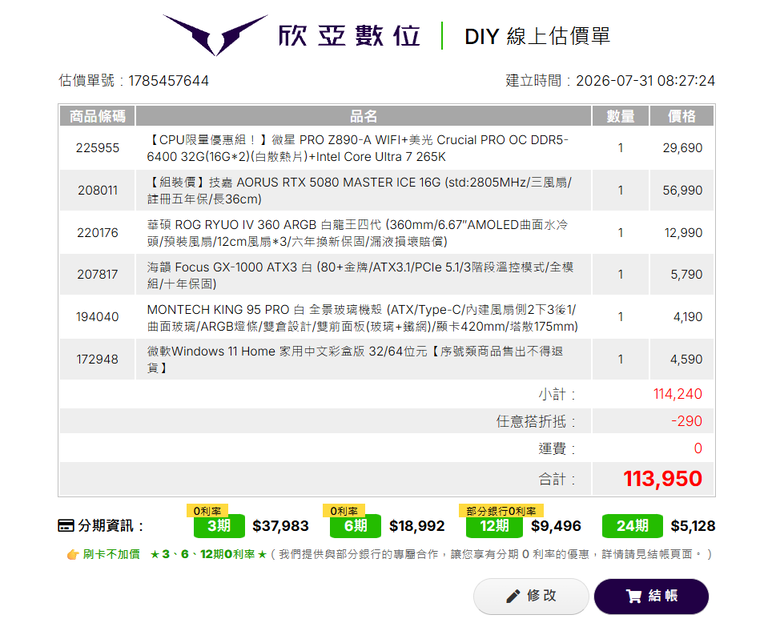Click the pointing hand icon beside 刷卡不加價
Viewport: 780px width, 643px height.
[x=73, y=554]
